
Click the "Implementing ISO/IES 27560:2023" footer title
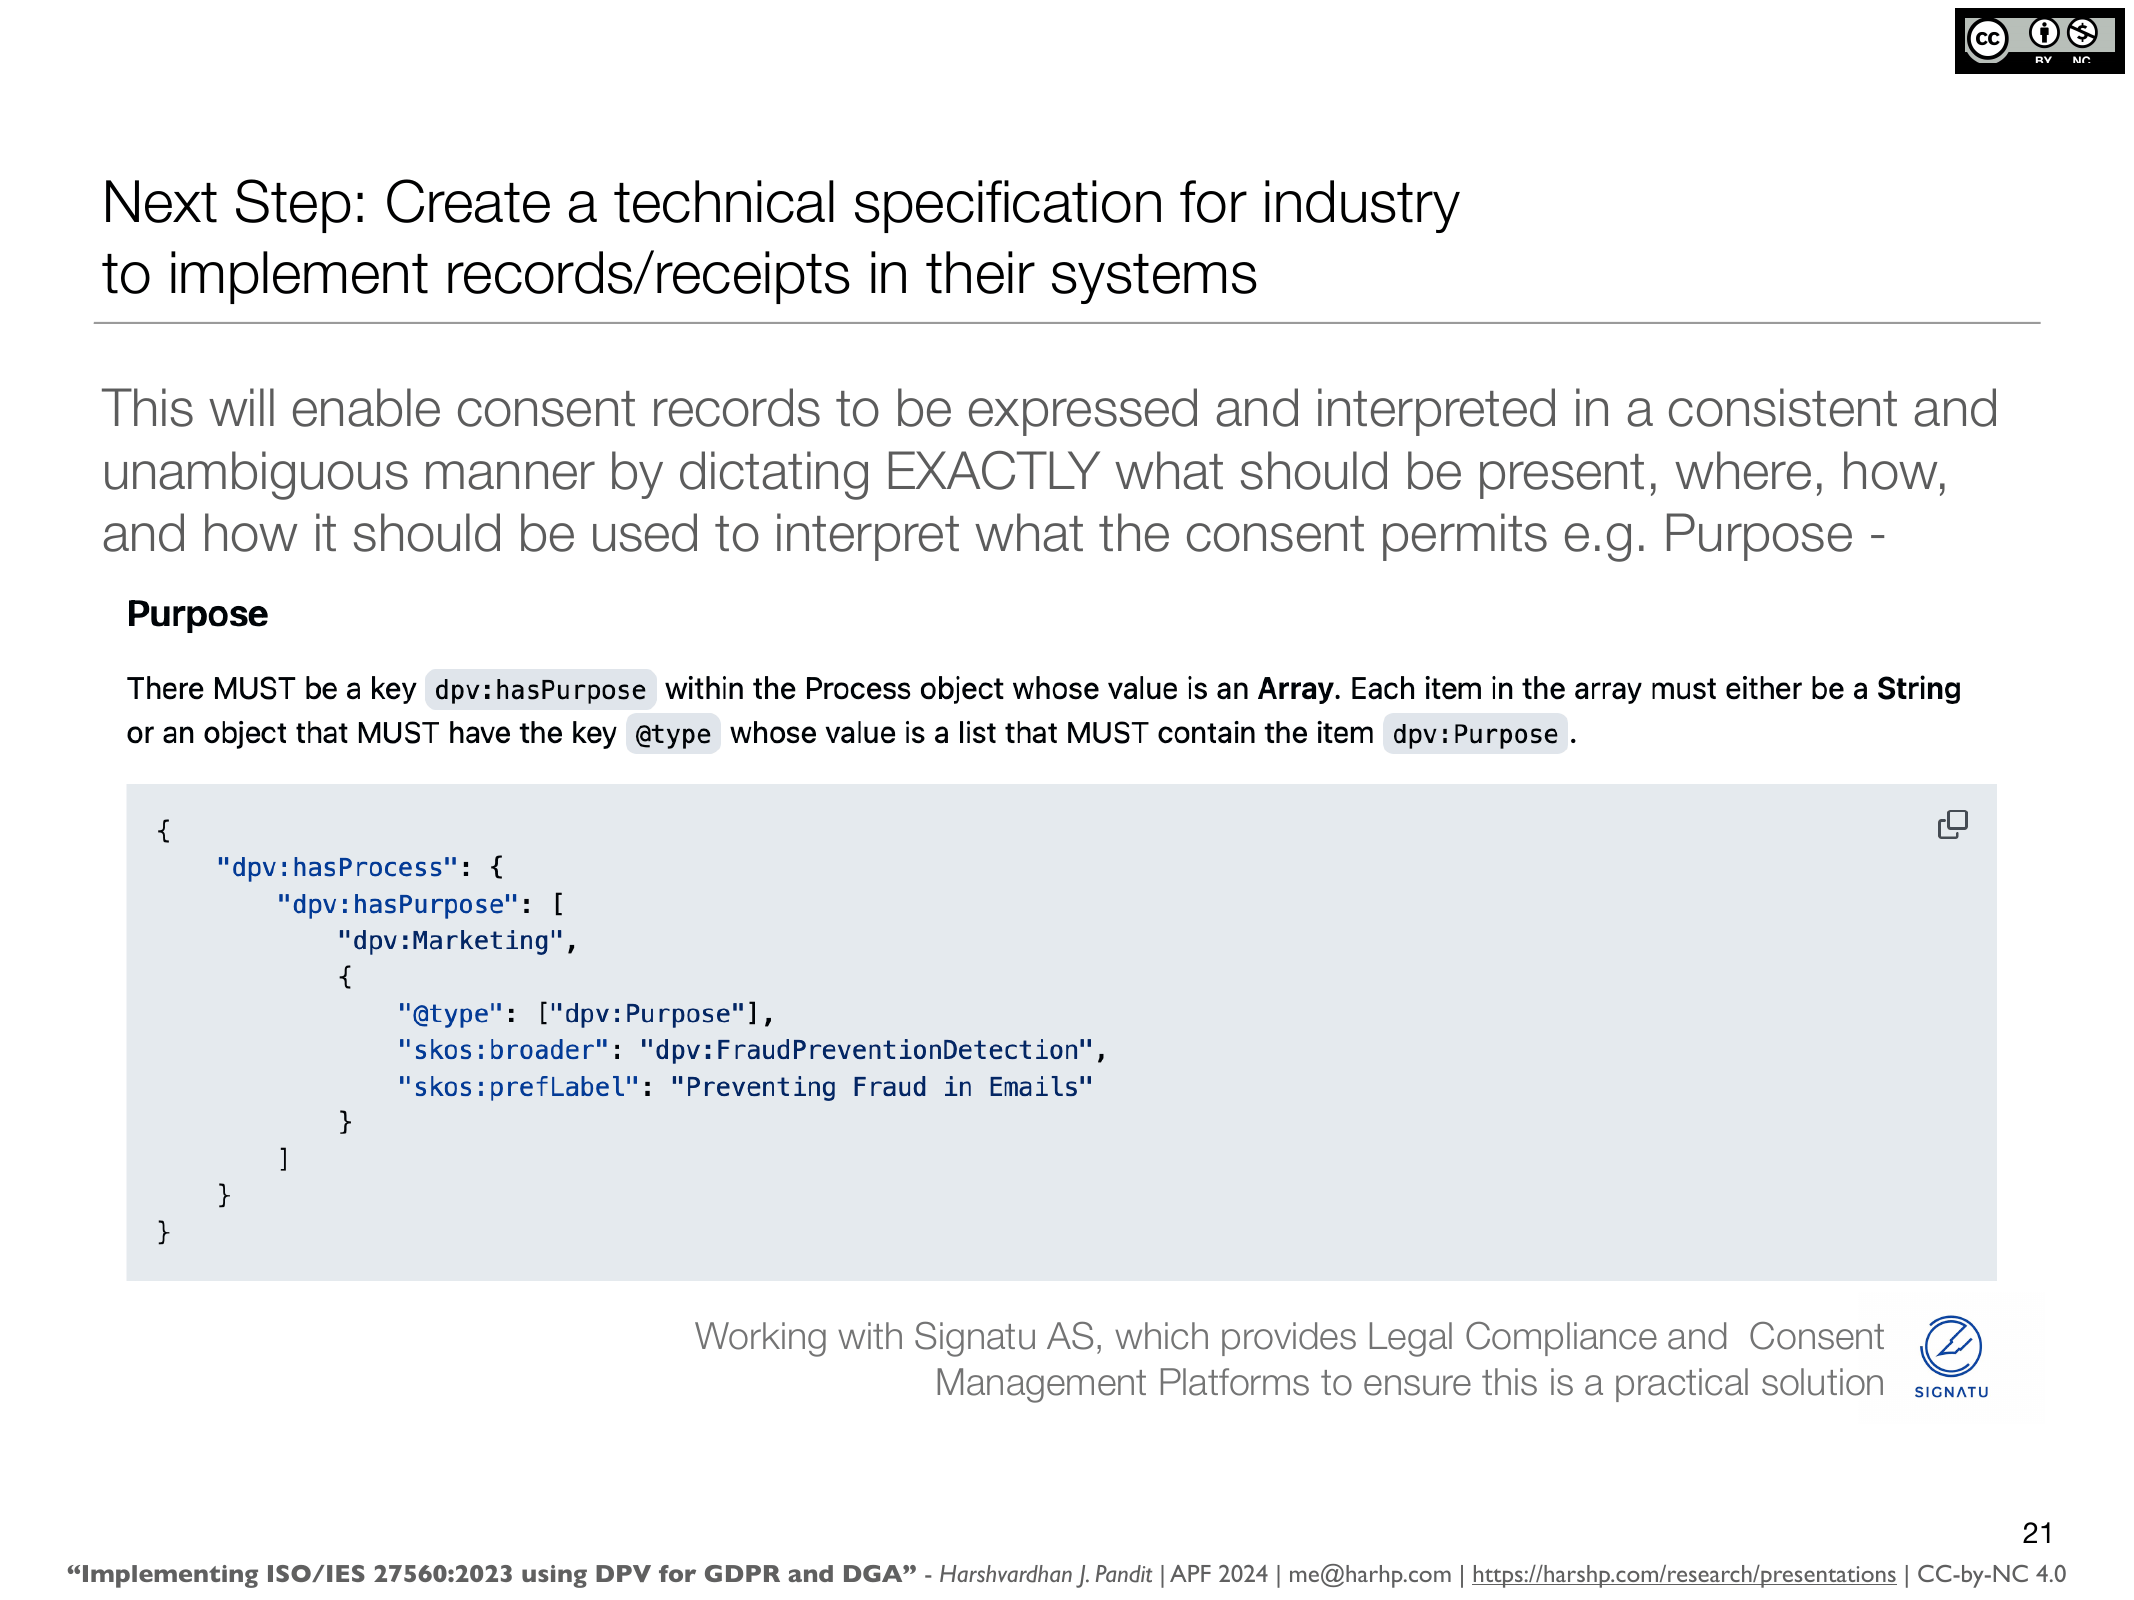pyautogui.click(x=491, y=1574)
